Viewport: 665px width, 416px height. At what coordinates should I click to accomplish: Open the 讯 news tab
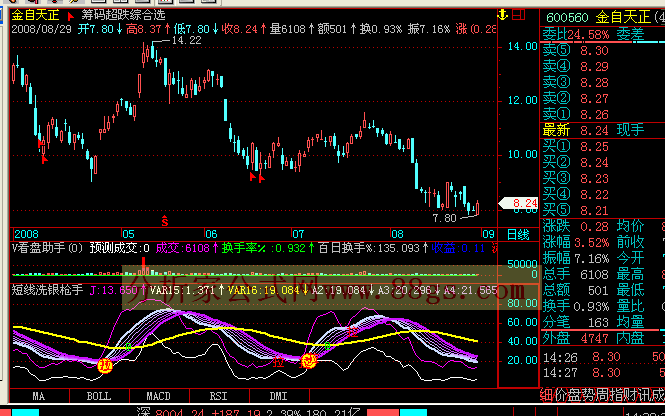point(645,395)
